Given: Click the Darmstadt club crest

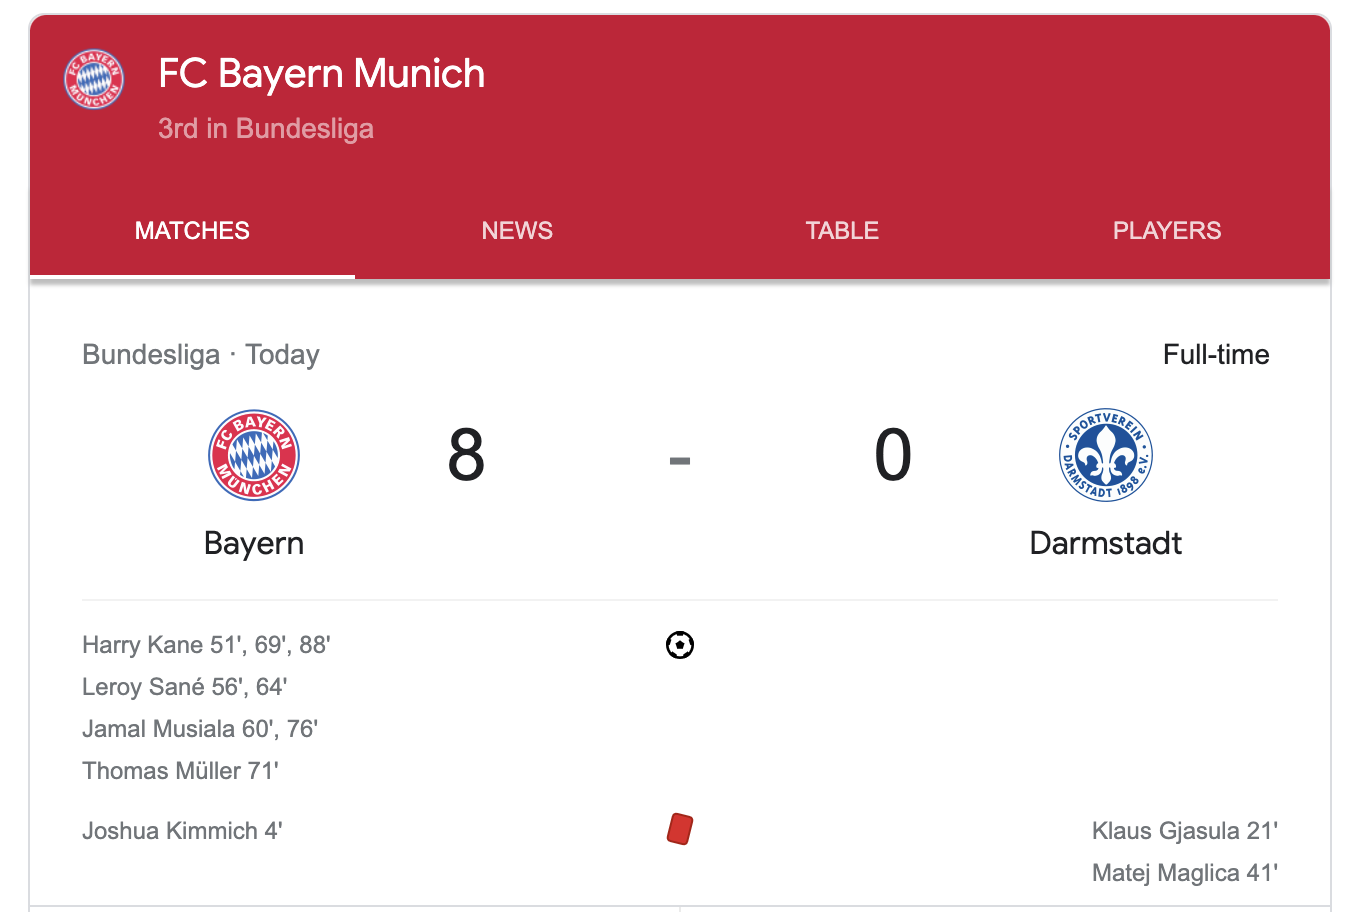Looking at the screenshot, I should (1106, 455).
